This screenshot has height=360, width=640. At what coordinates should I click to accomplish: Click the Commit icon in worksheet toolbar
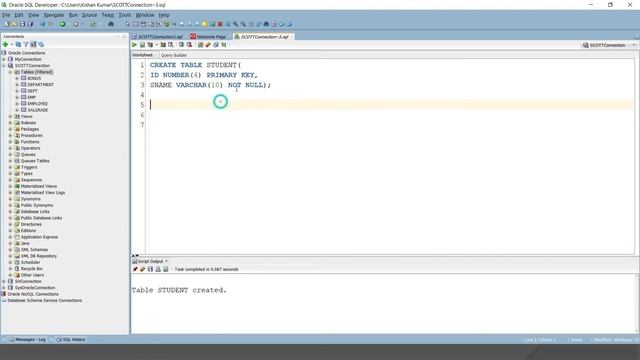point(182,45)
